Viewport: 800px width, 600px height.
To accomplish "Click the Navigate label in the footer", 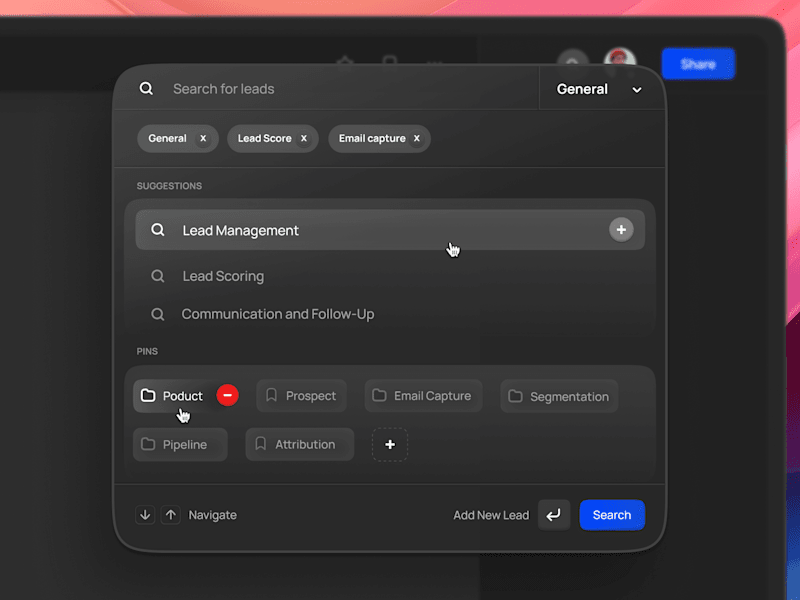I will 212,515.
